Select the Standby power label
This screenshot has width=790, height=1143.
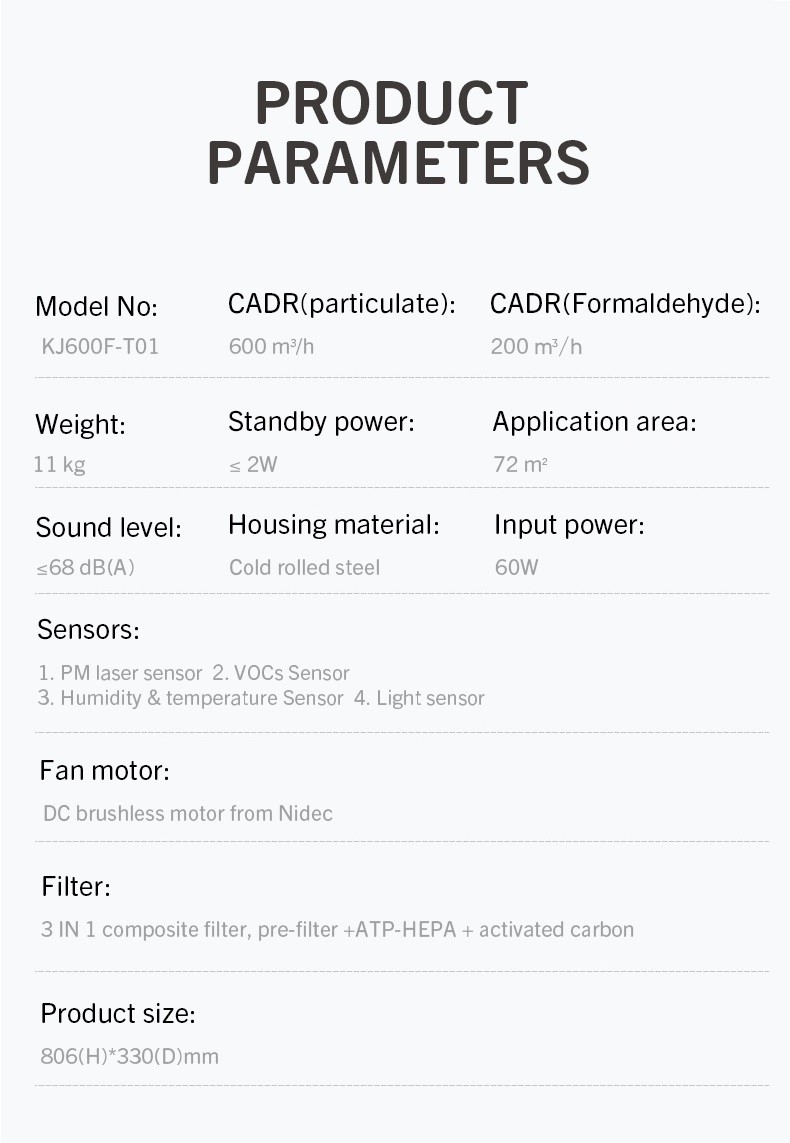coord(321,422)
